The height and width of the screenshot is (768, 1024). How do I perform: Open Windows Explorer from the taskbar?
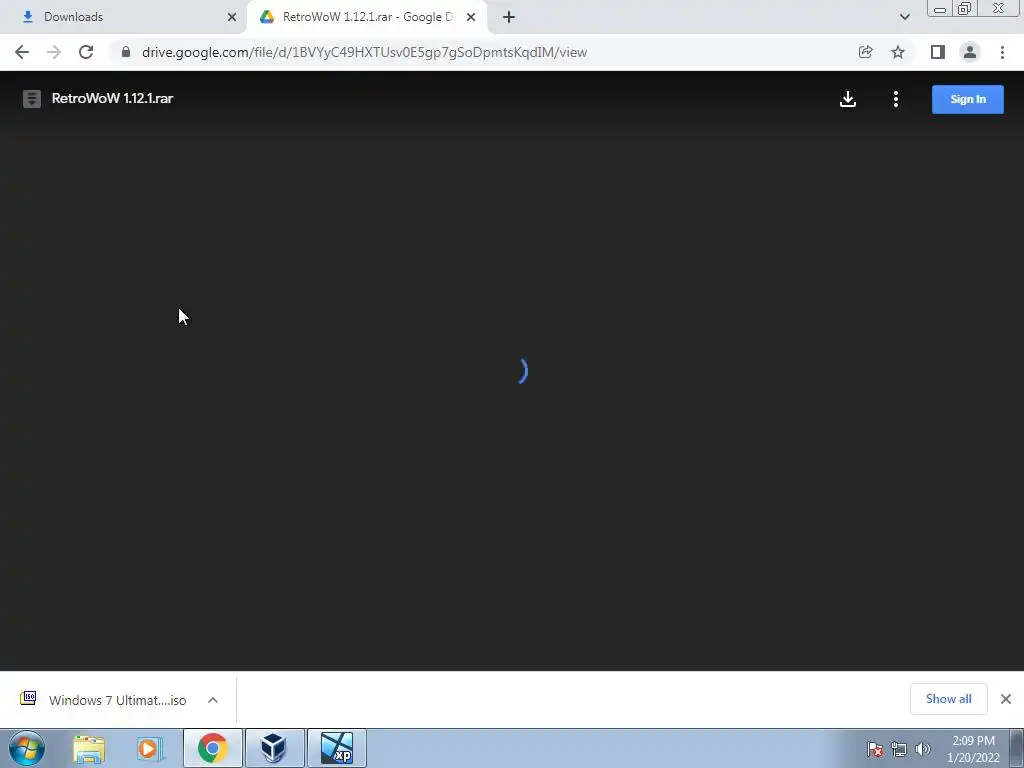point(89,748)
